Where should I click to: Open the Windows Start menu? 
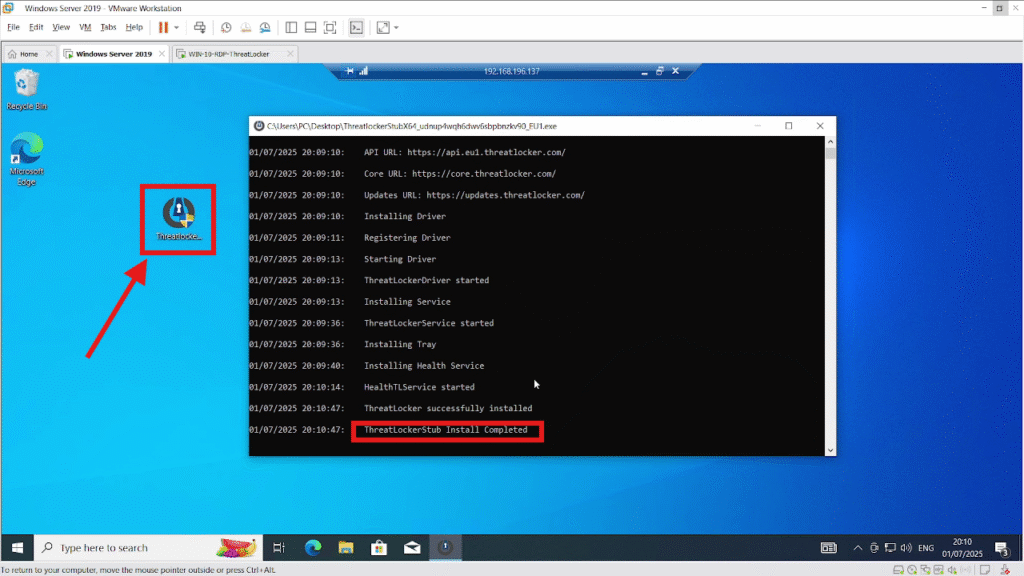click(x=17, y=548)
